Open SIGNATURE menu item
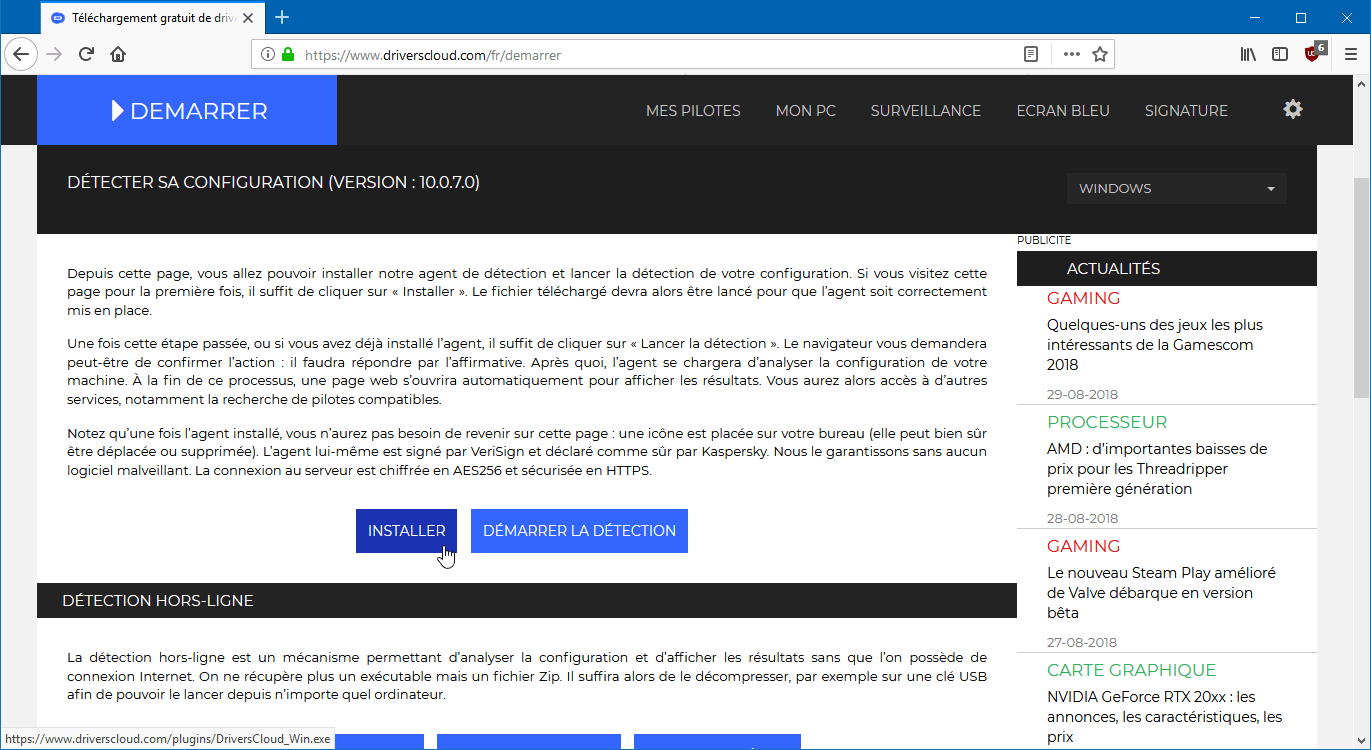The height and width of the screenshot is (750, 1371). pos(1186,111)
